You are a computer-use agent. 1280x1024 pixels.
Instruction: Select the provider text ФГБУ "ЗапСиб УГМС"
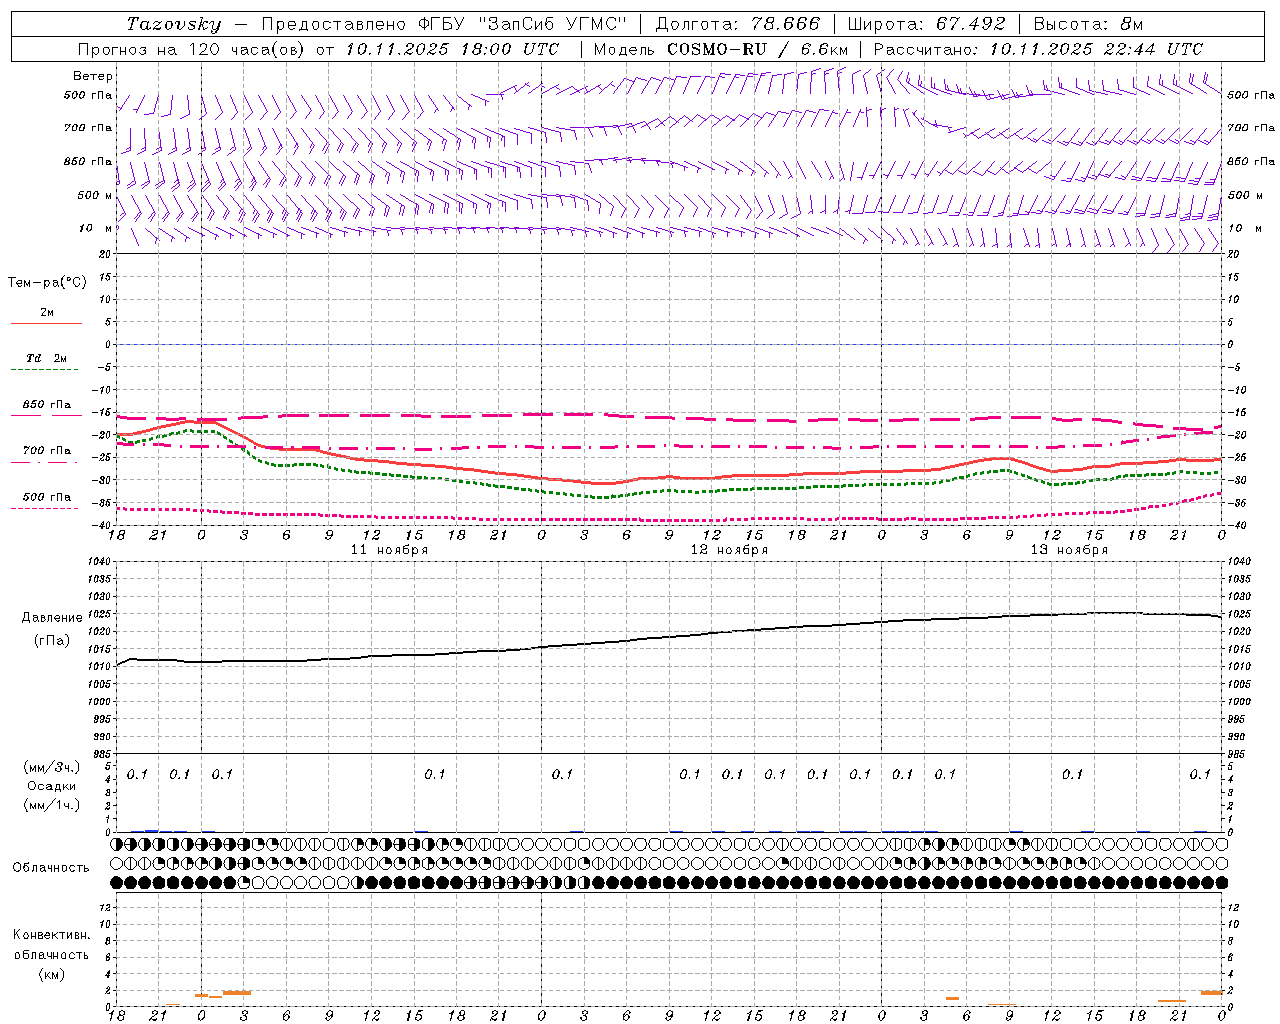point(522,24)
